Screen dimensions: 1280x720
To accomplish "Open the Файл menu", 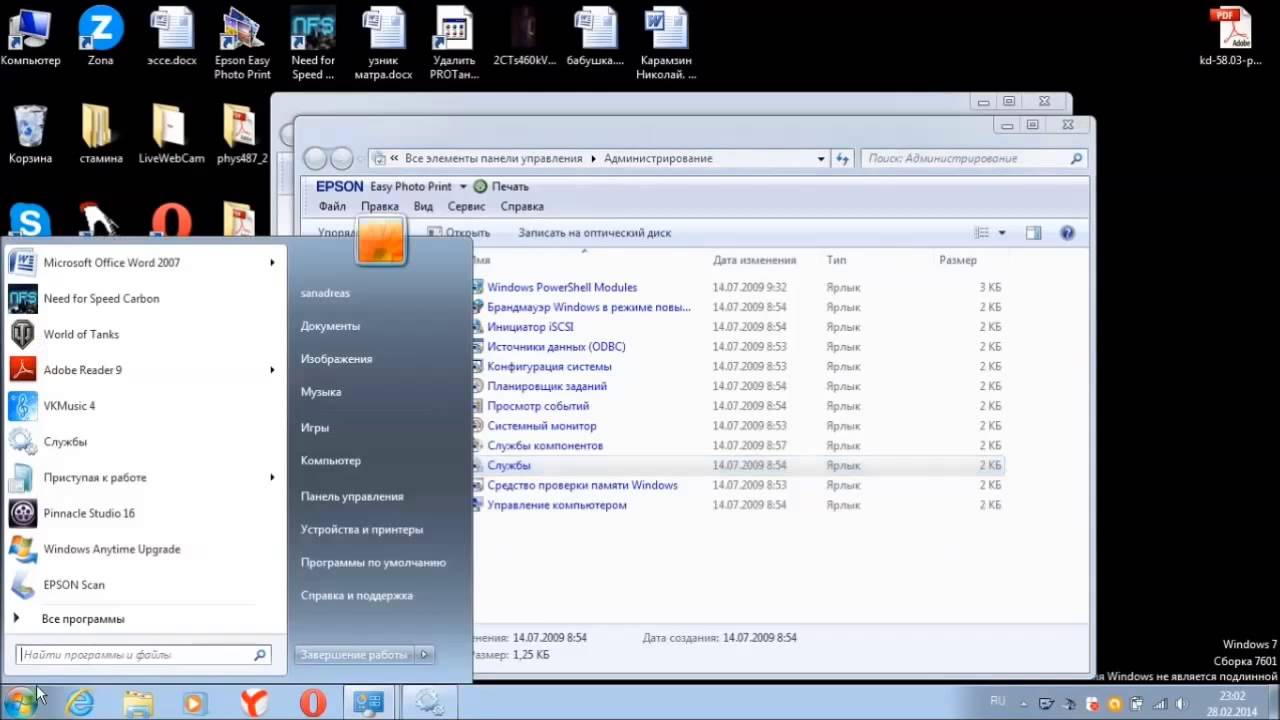I will 332,207.
